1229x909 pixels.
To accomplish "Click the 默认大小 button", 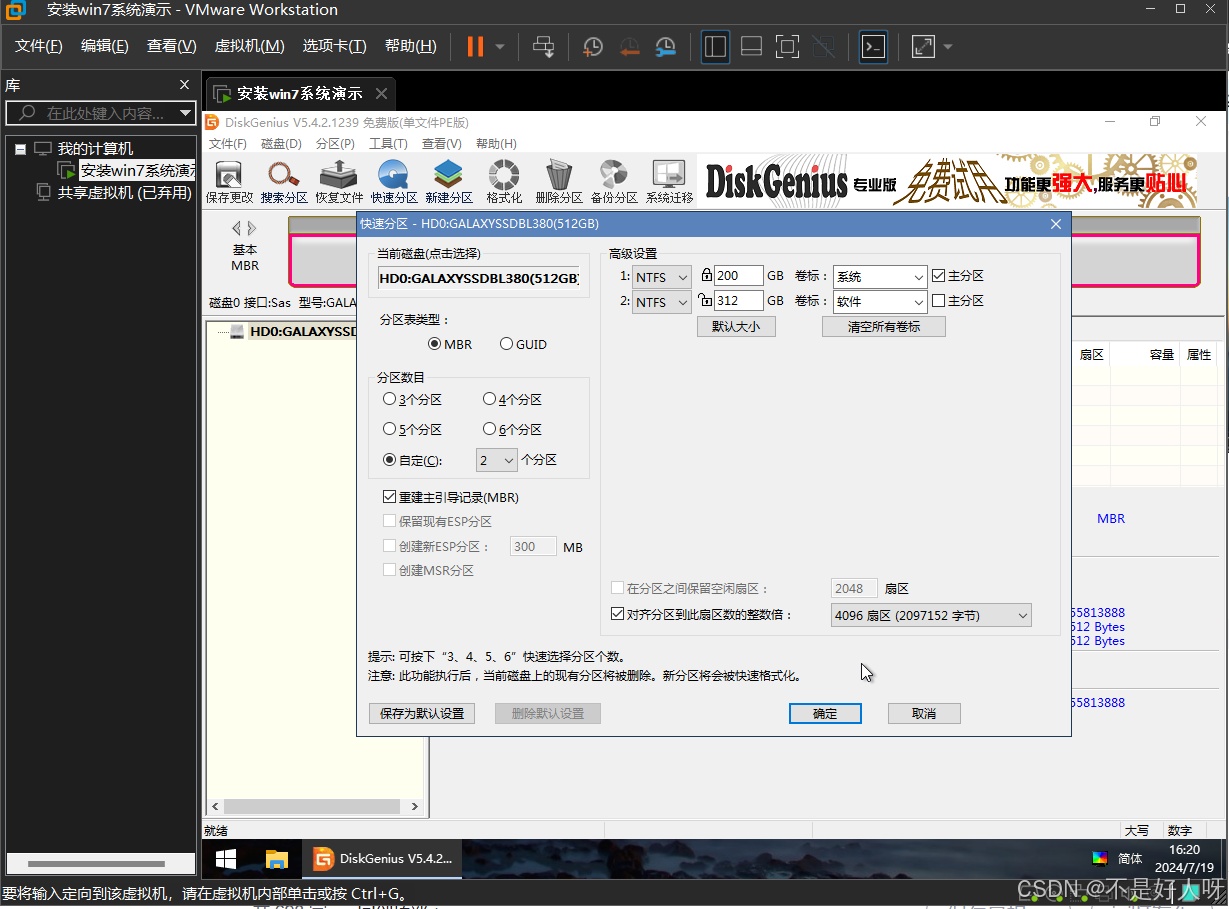I will [736, 326].
